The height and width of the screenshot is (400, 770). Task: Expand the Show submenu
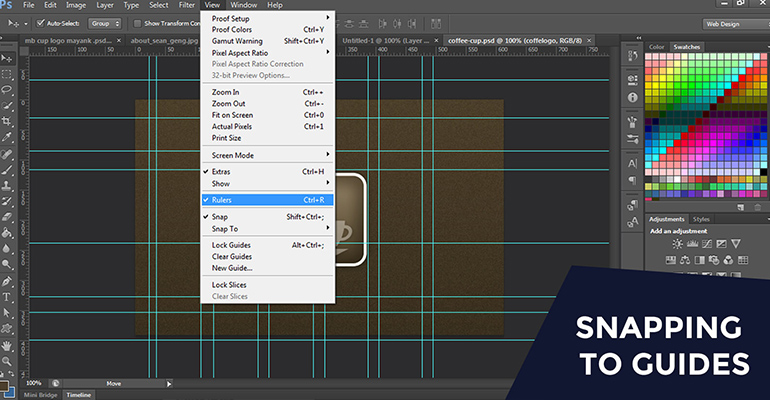pyautogui.click(x=268, y=184)
